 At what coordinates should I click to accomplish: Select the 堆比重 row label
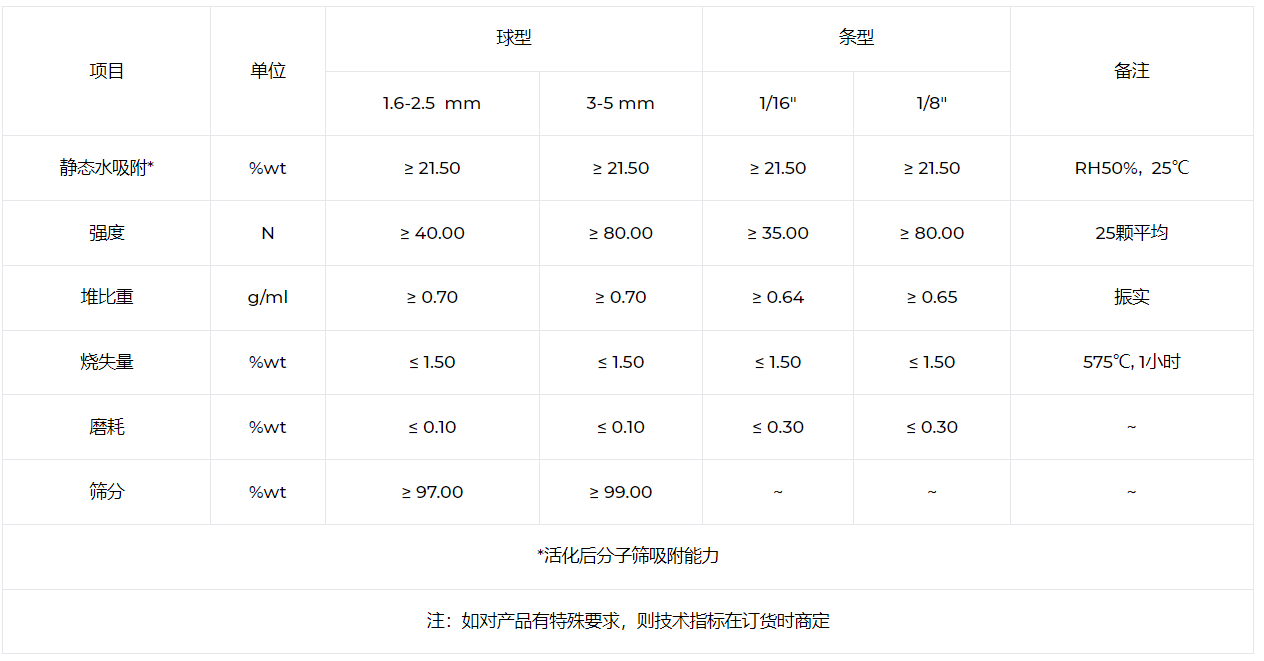106,297
